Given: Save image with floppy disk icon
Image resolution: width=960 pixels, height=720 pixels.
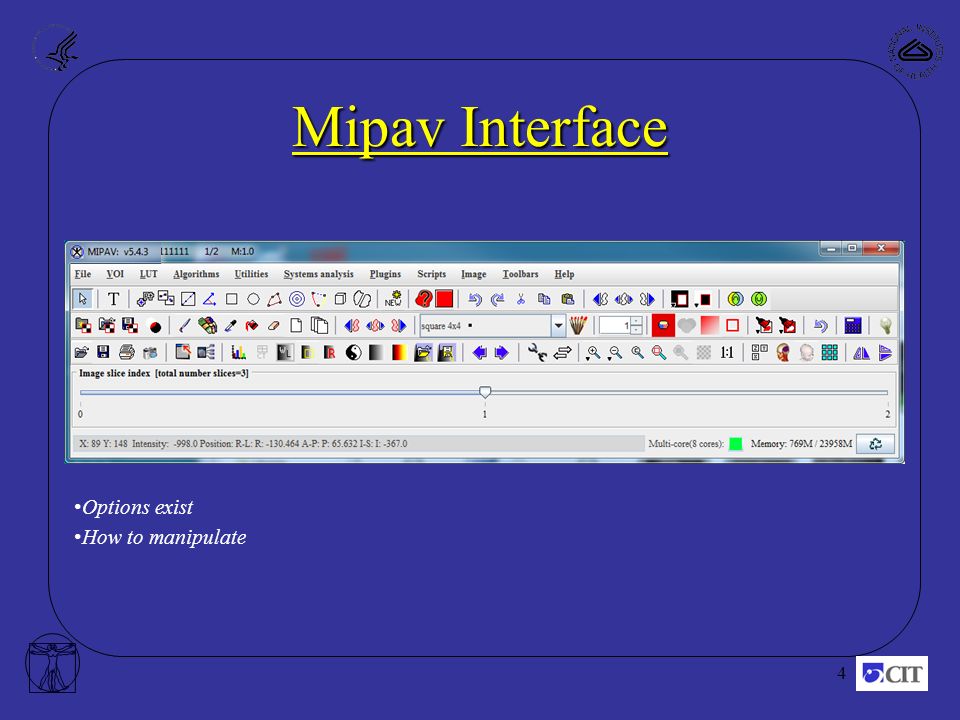Looking at the screenshot, I should [103, 352].
